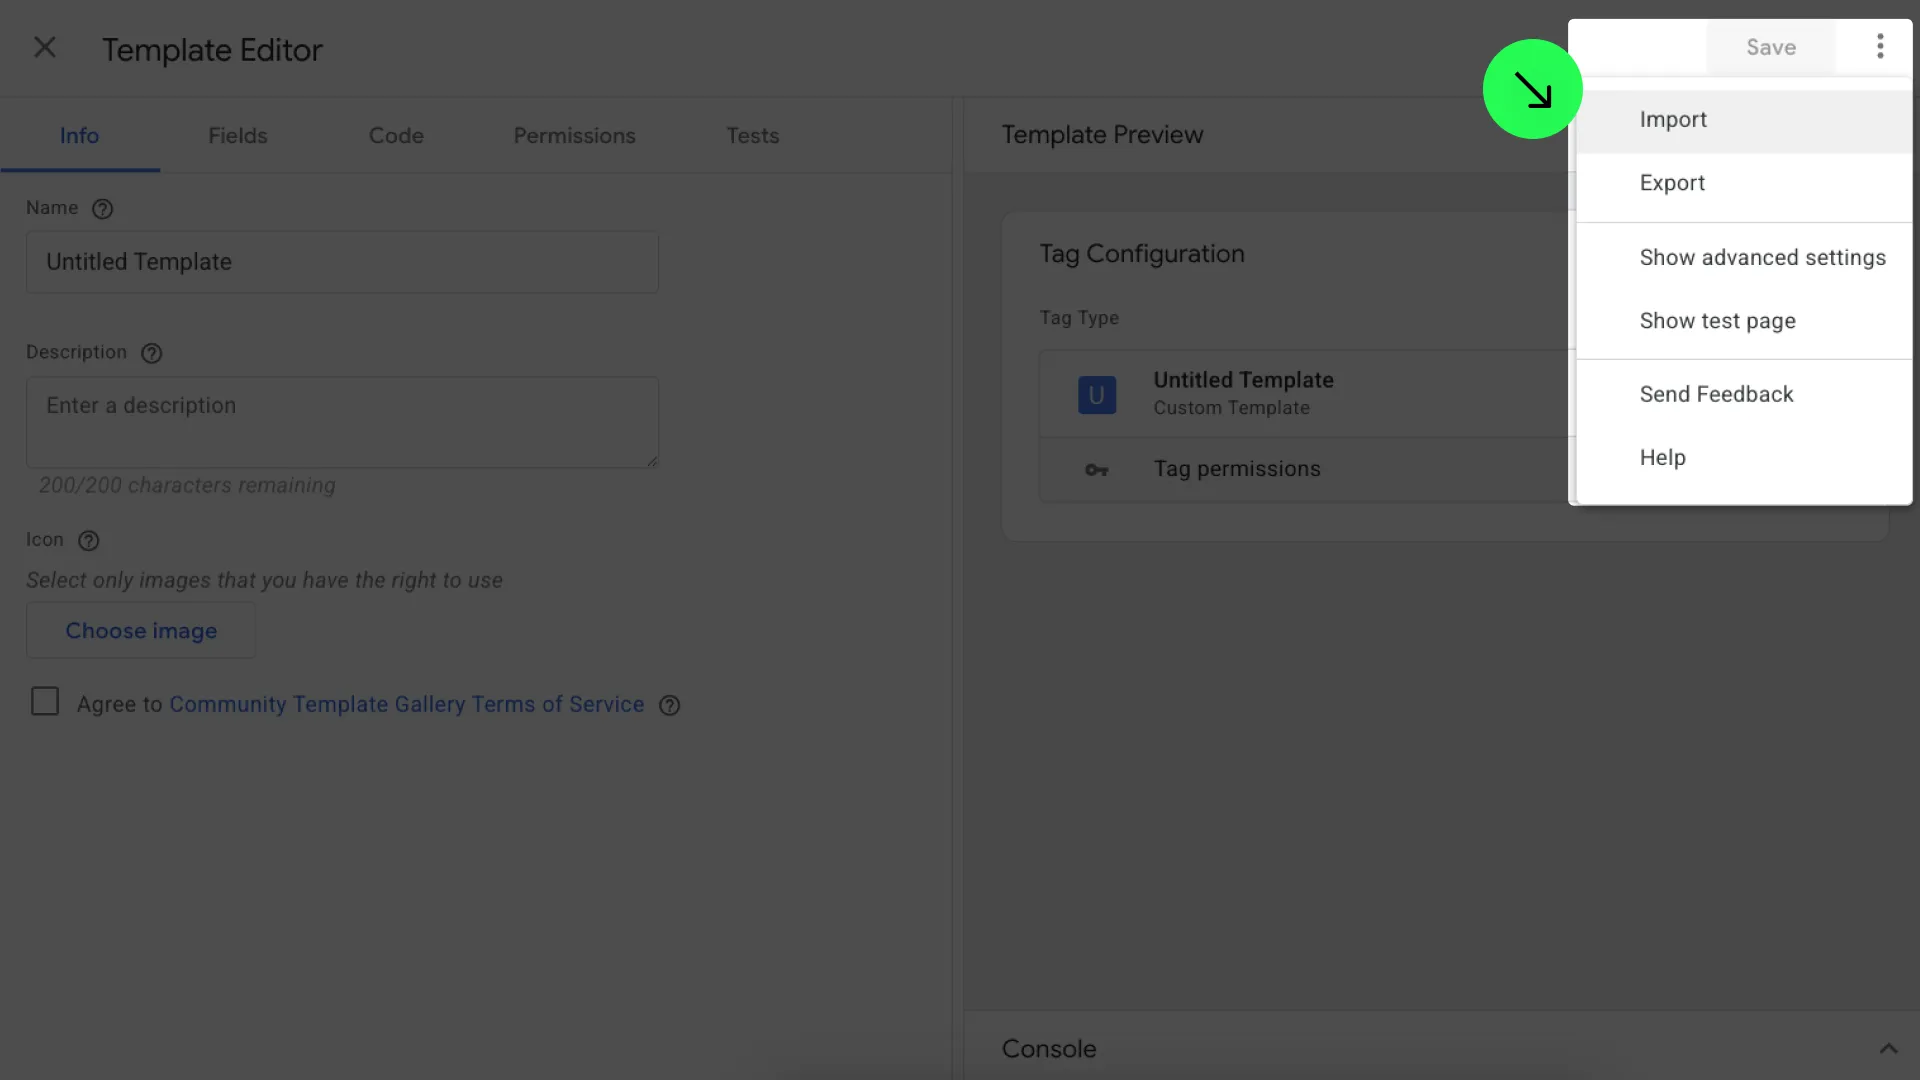Click the Choose image button
1920x1080 pixels.
coord(141,631)
